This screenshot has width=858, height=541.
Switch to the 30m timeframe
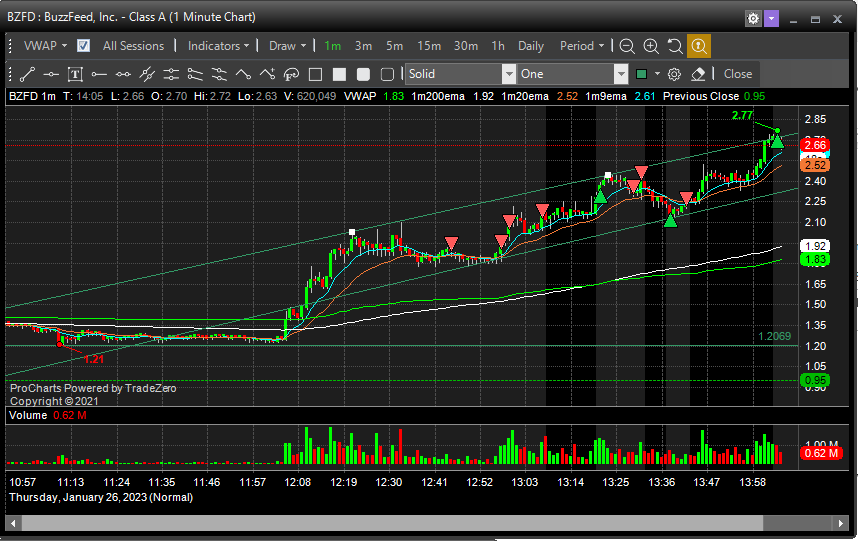(x=466, y=46)
